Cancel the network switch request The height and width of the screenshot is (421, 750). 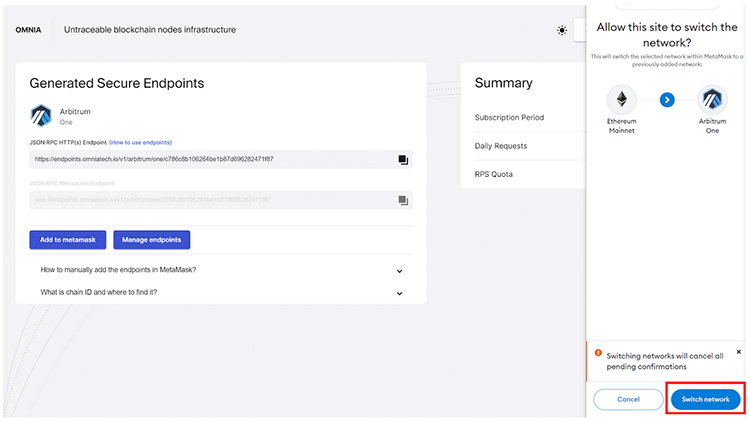(x=628, y=399)
